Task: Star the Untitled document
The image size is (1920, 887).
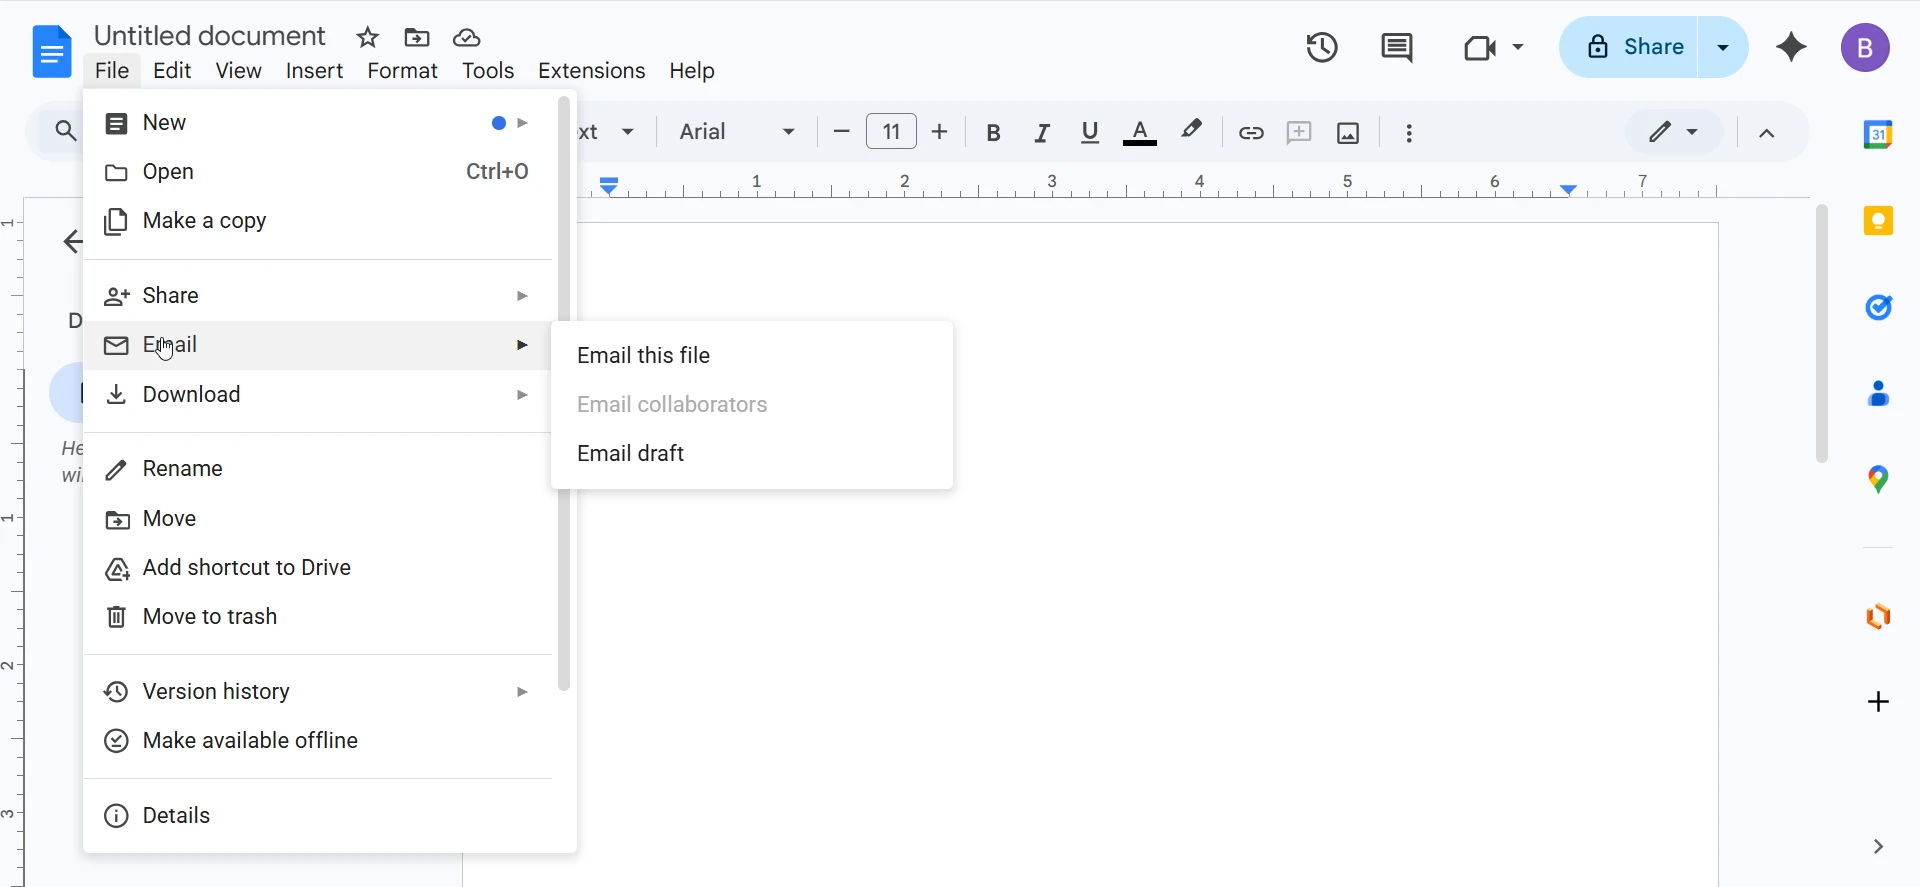Action: coord(368,38)
